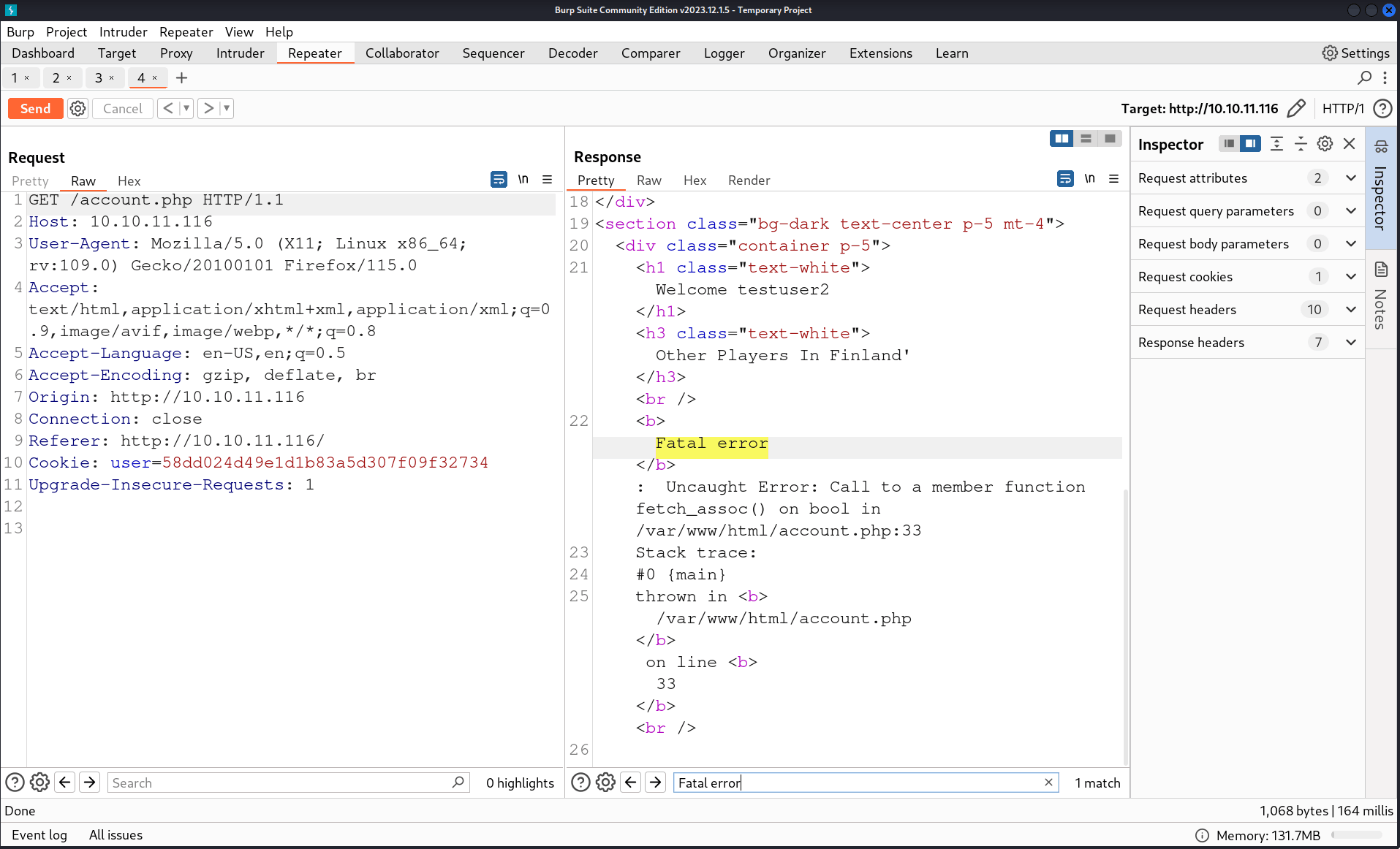Open next-request history dropdown arrow
Screen dimensions: 1400x849
pos(227,108)
